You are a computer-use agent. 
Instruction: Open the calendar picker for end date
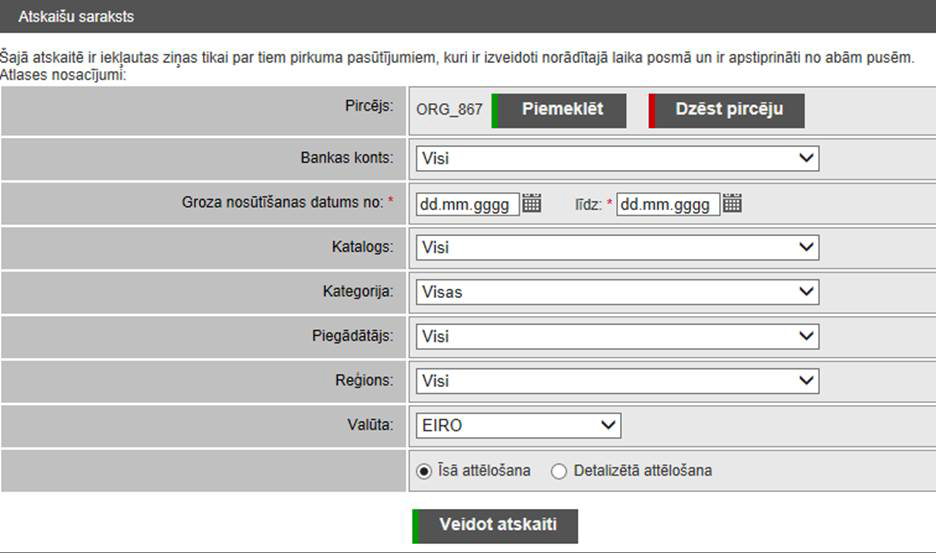732,204
